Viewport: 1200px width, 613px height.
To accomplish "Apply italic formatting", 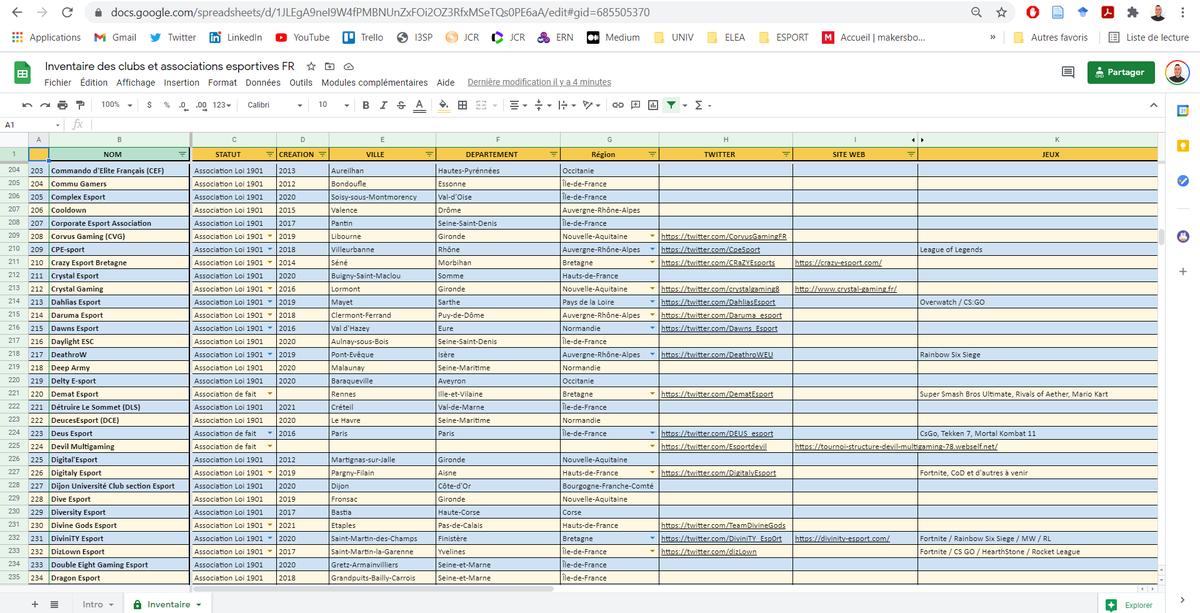I will tap(383, 105).
